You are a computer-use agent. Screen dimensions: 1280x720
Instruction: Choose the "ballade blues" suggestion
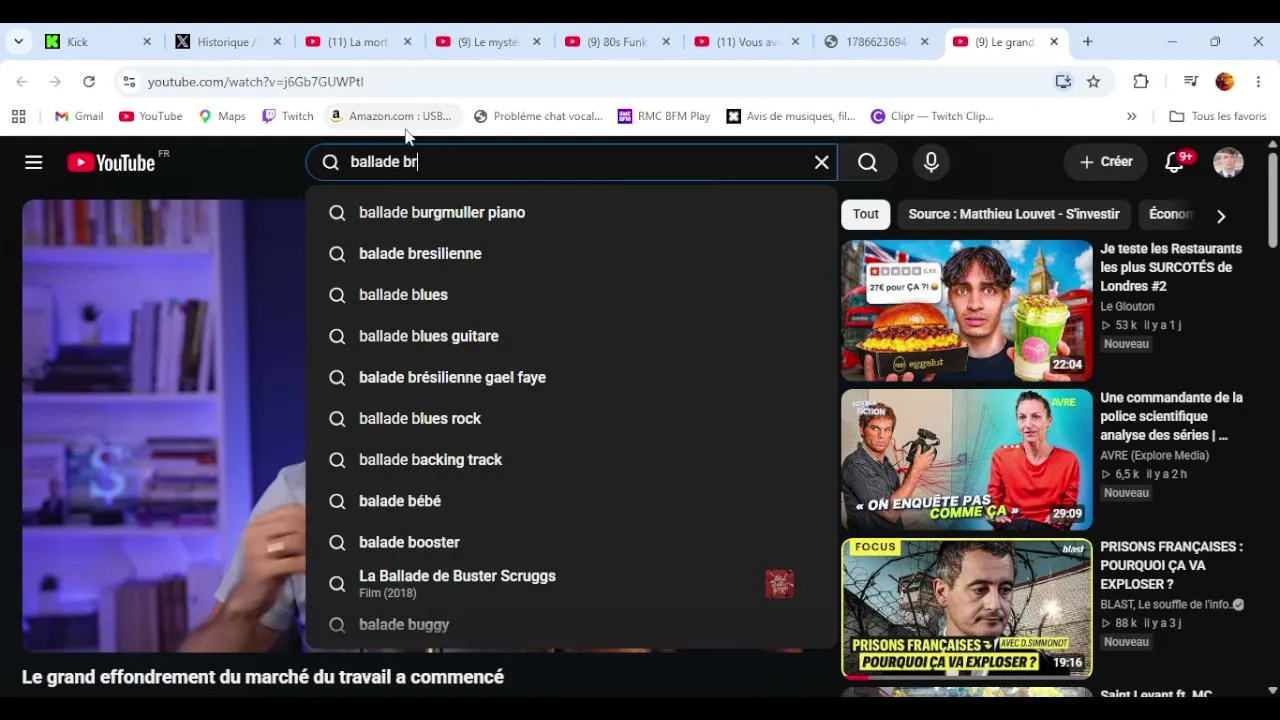(571, 295)
